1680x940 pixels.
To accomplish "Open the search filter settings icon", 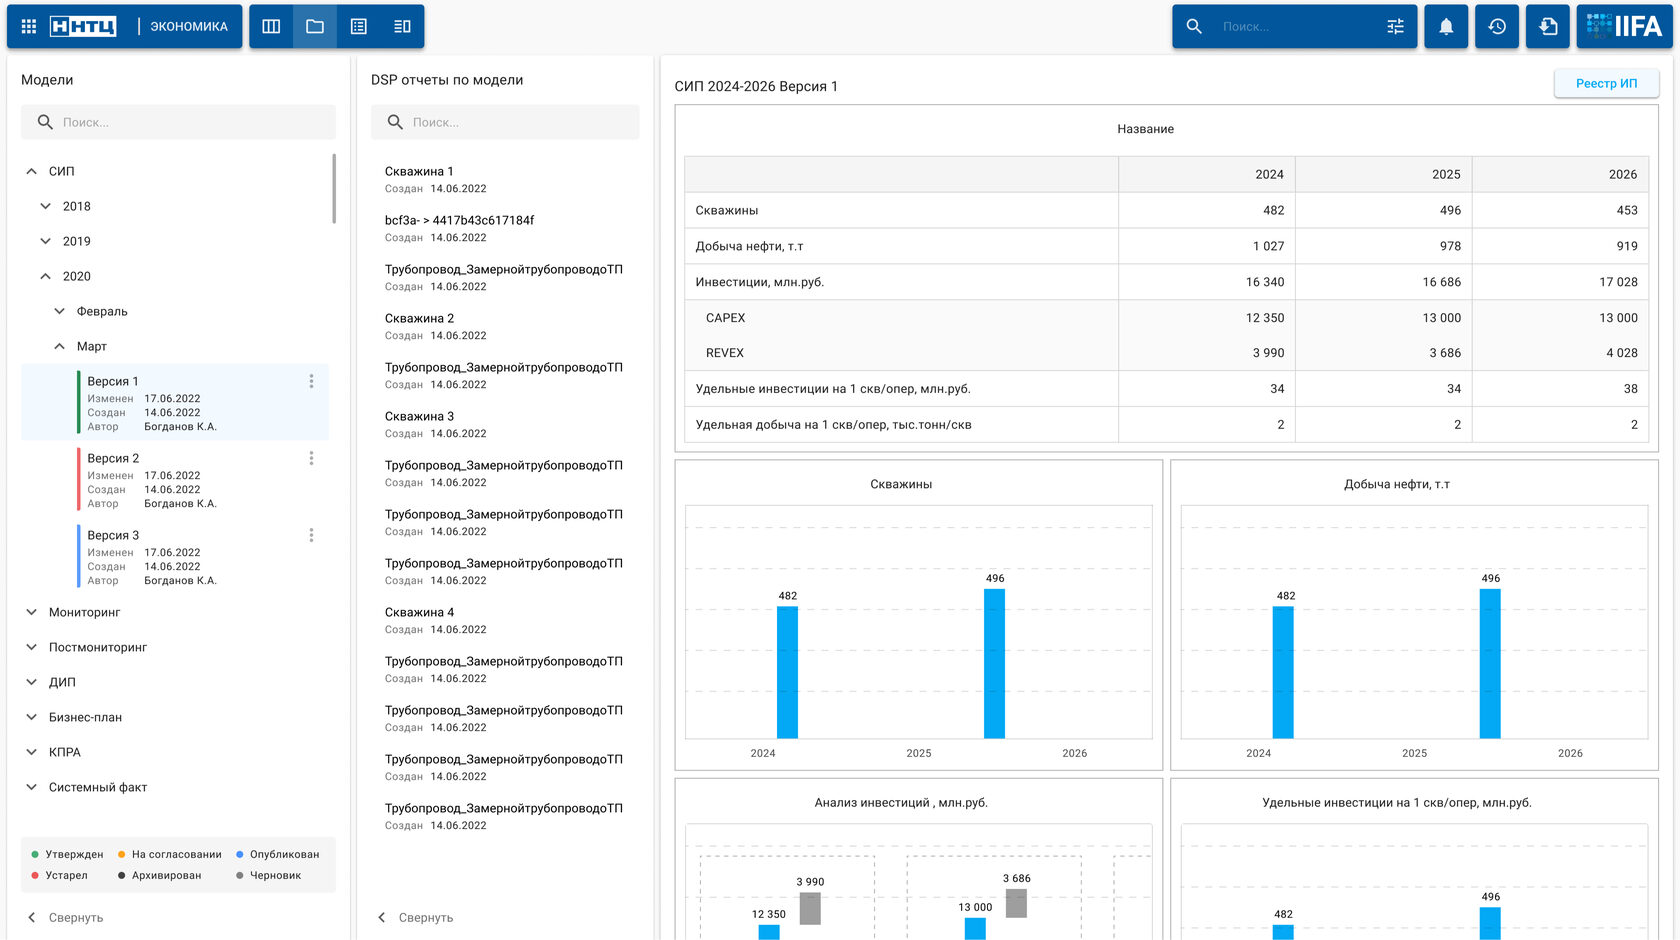I will click(x=1395, y=27).
